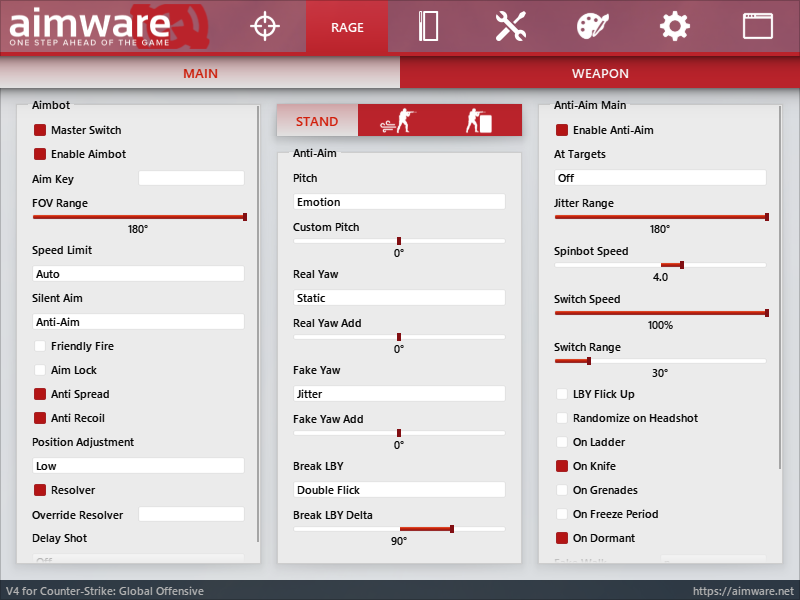Open the paint palette tab icon
Screen dimensions: 800x600
pyautogui.click(x=592, y=26)
